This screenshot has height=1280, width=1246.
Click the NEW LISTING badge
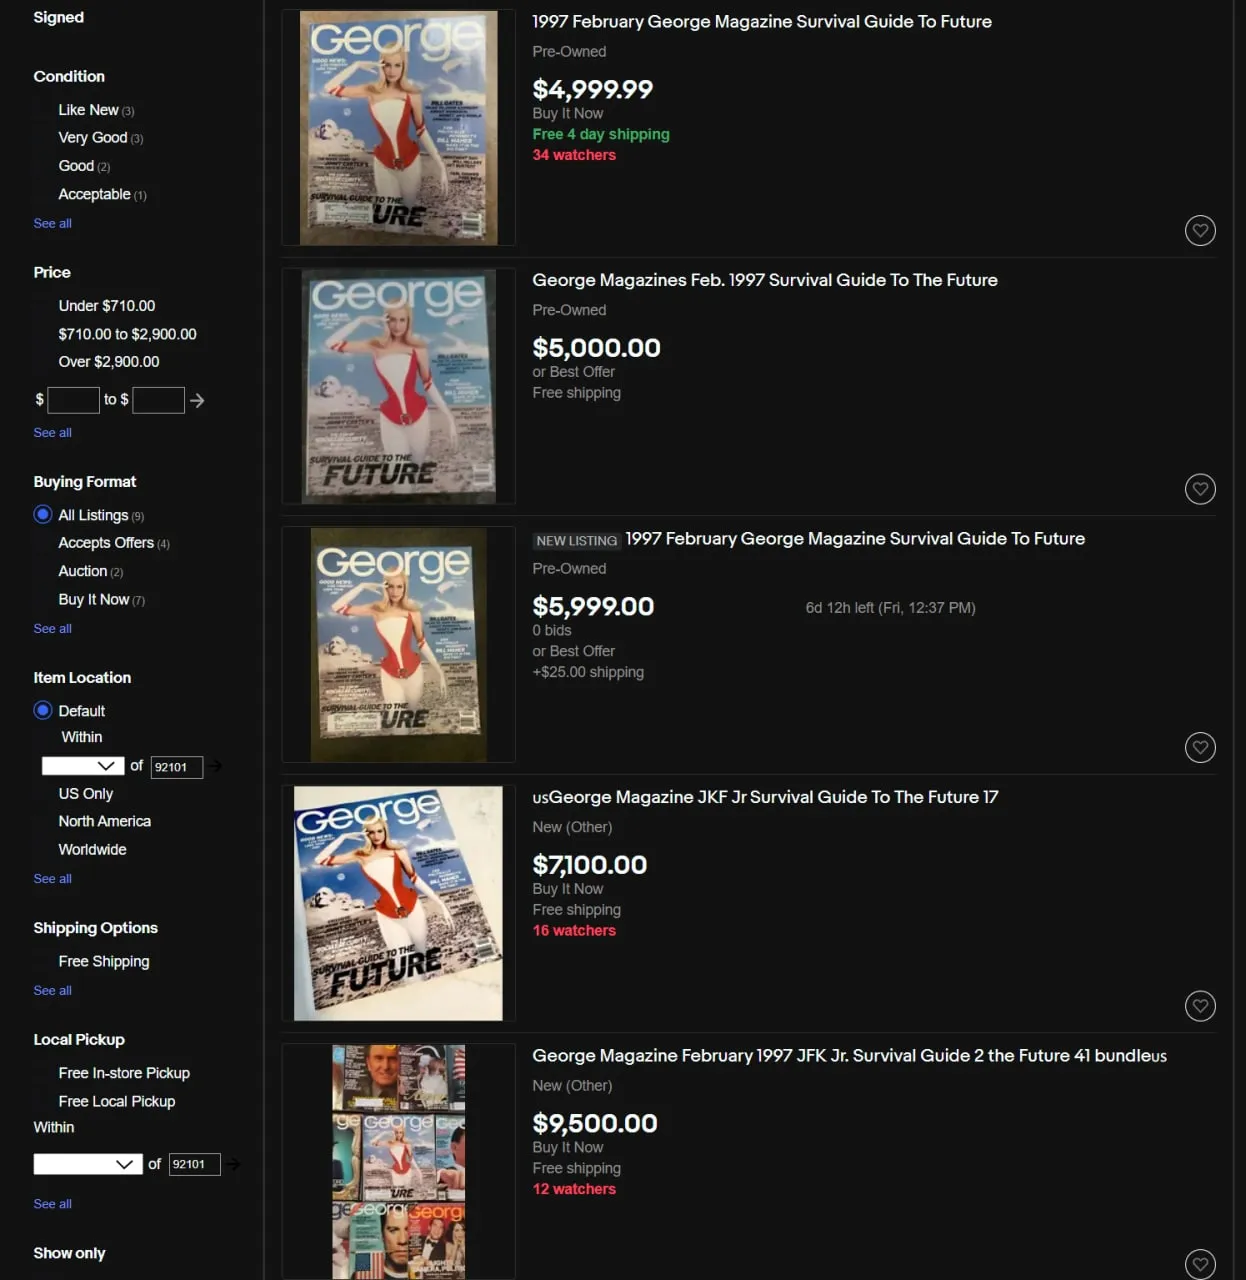(577, 541)
